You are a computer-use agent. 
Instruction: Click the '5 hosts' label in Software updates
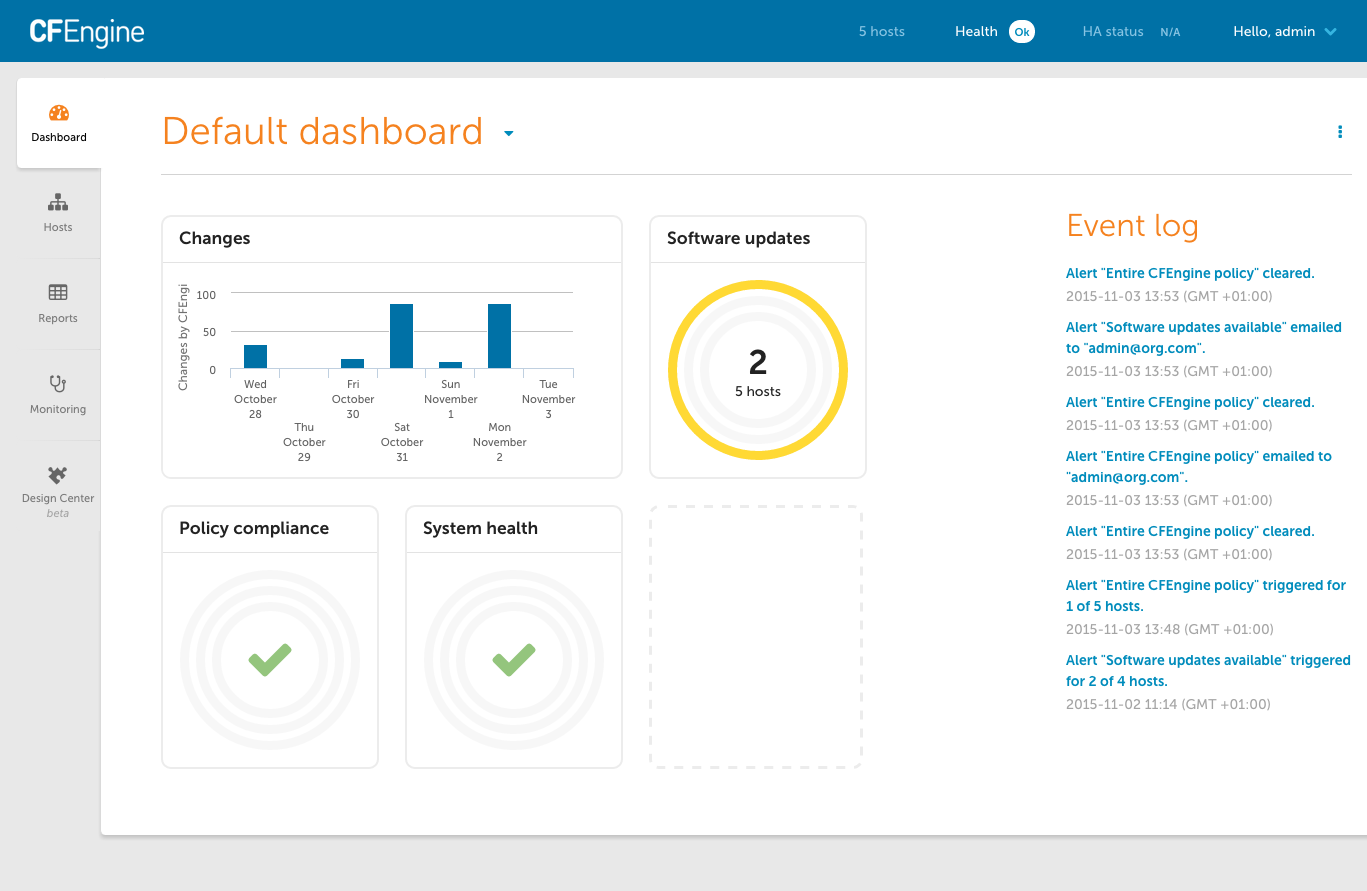pyautogui.click(x=758, y=391)
